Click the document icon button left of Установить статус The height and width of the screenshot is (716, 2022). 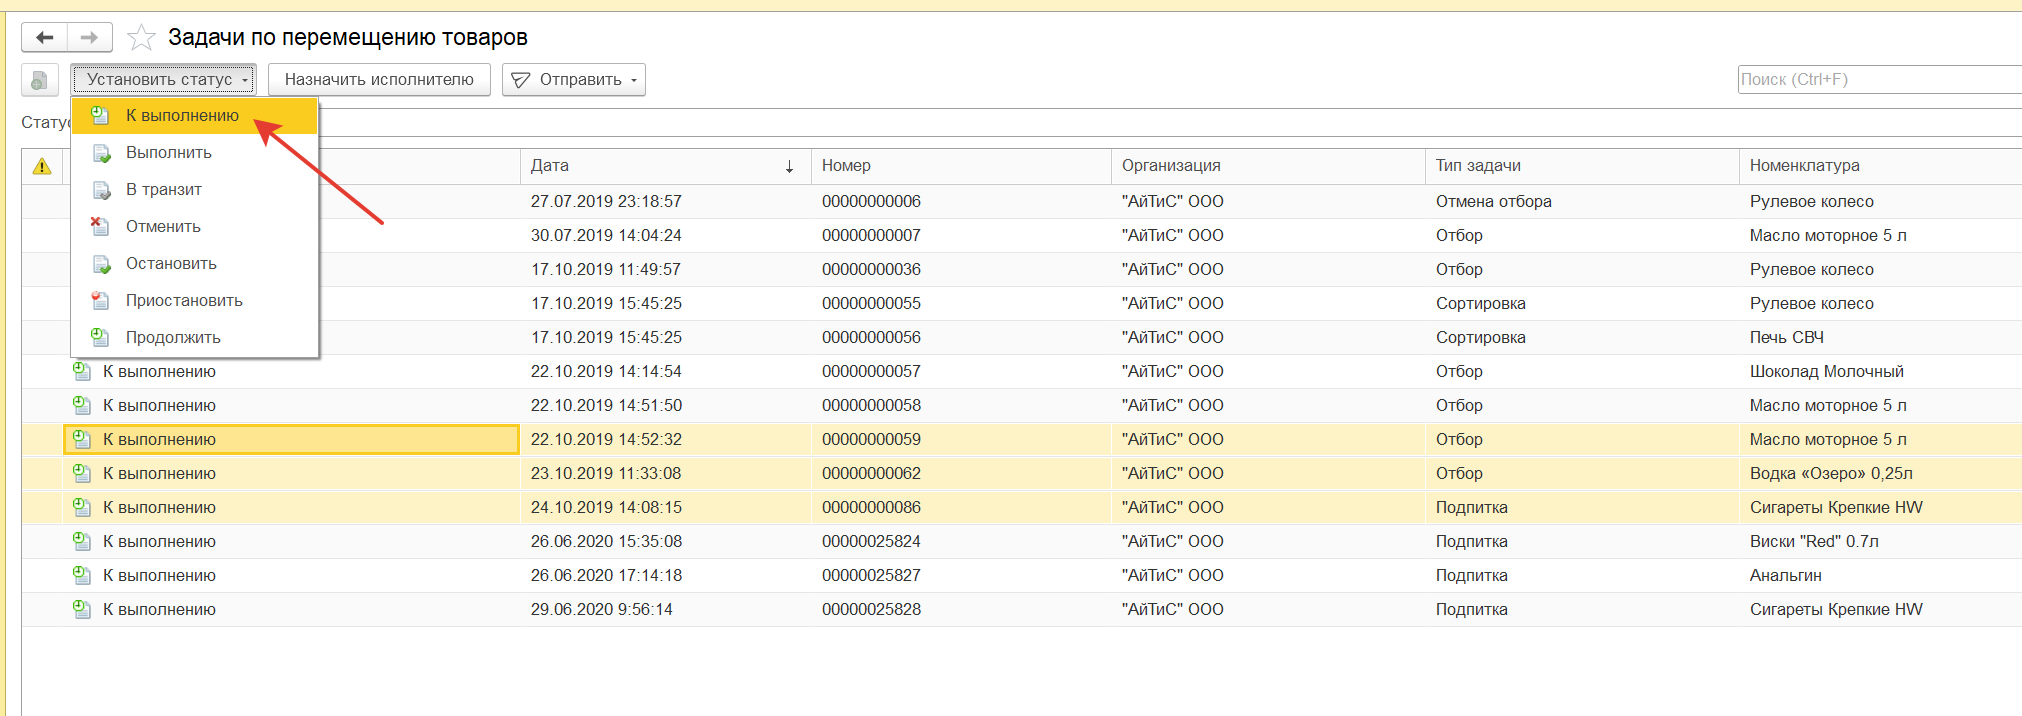tap(39, 80)
